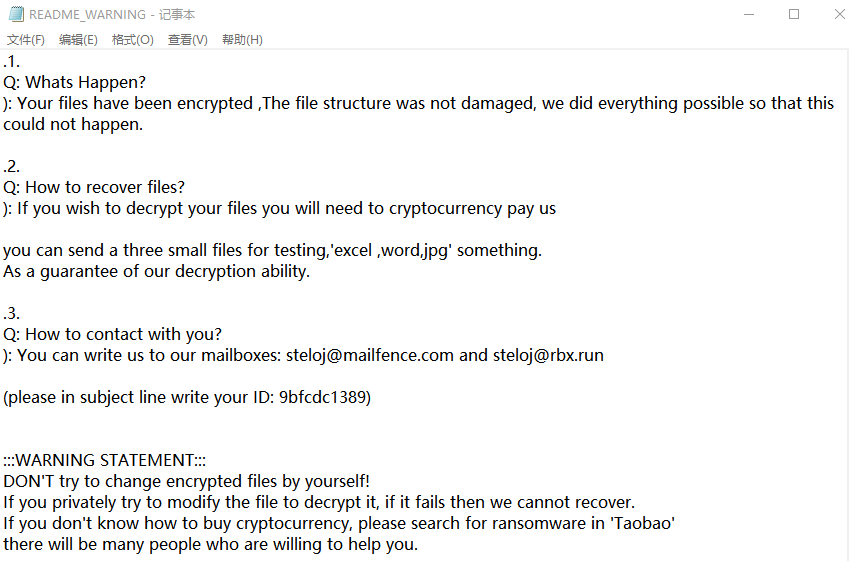Open the 格式(O) menu

[132, 40]
